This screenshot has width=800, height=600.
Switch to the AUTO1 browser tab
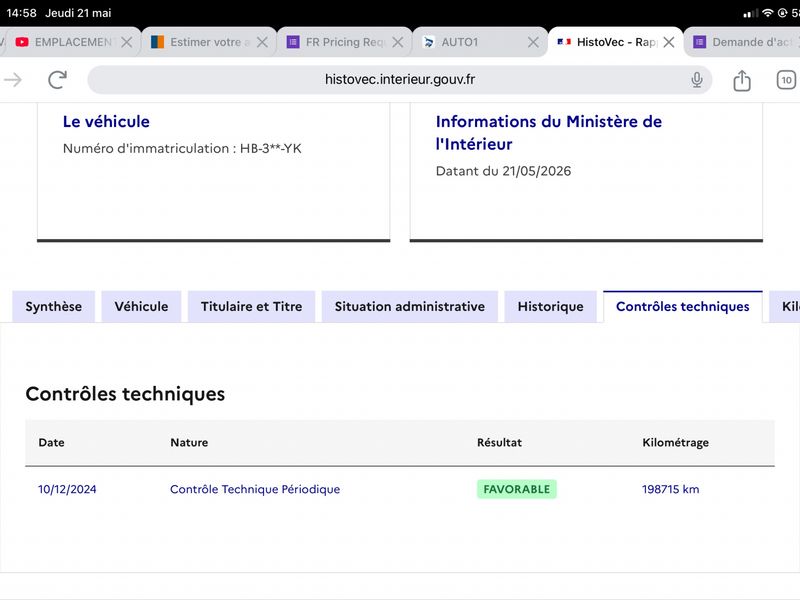[471, 42]
